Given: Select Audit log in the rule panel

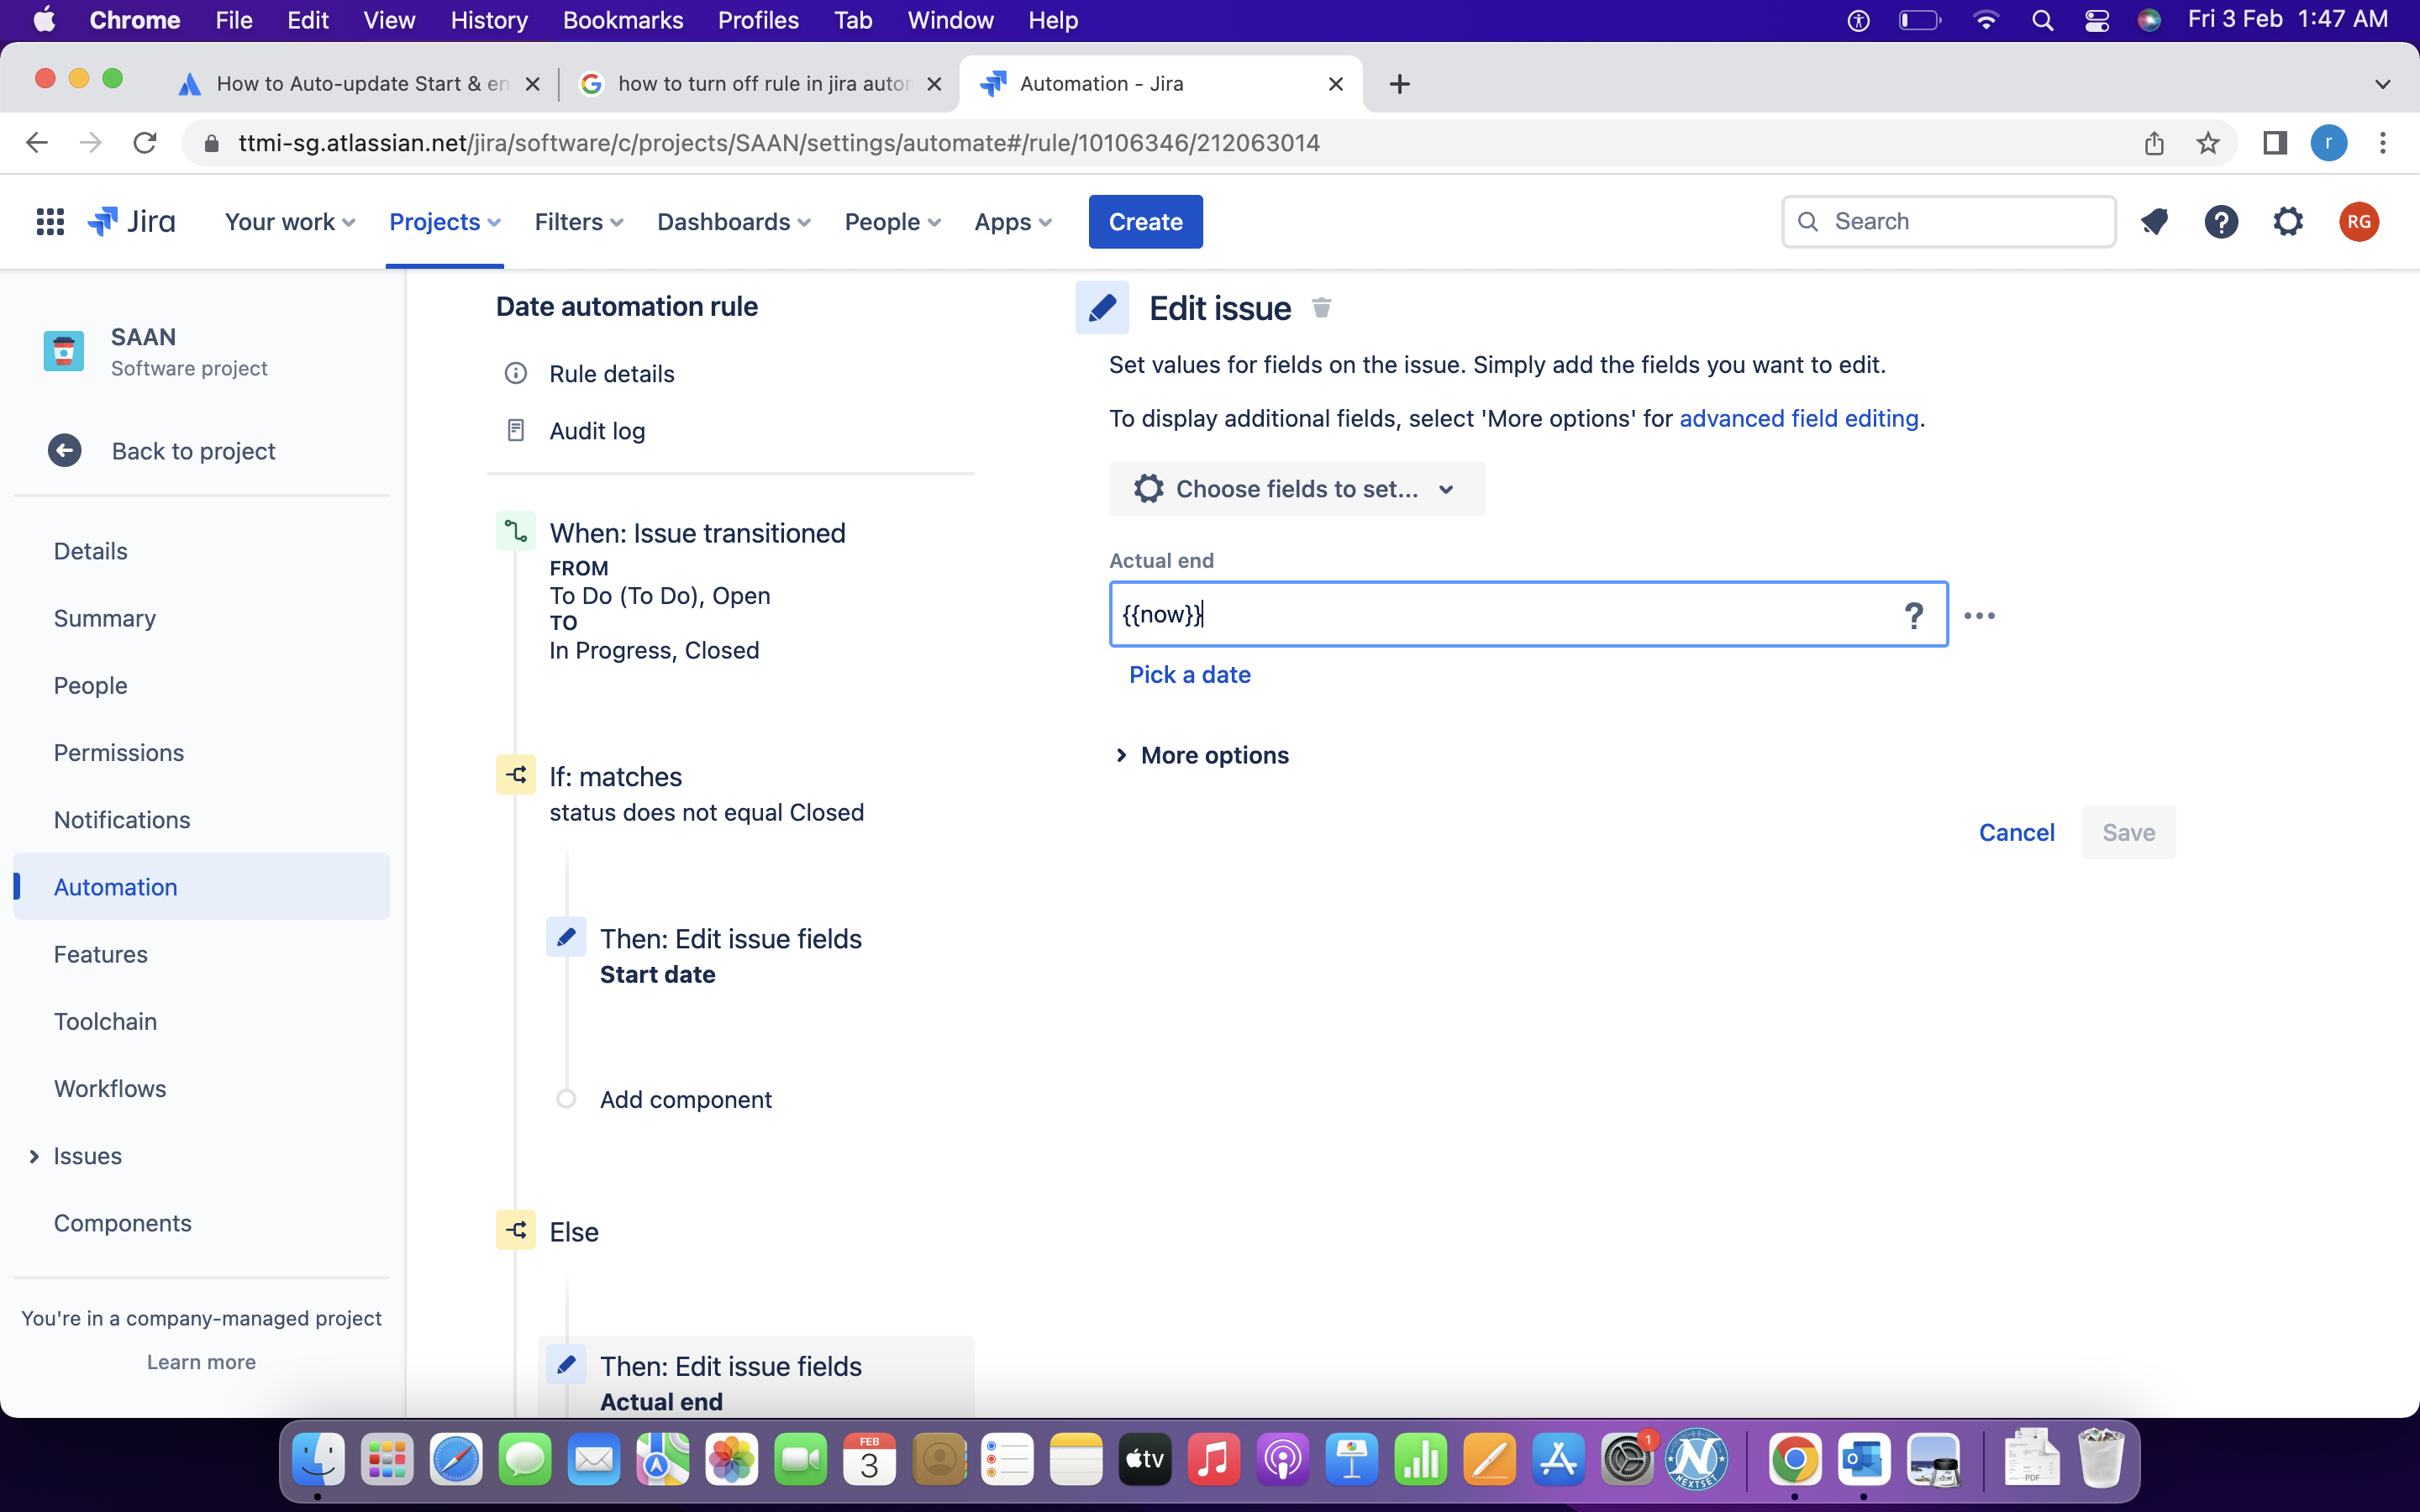Looking at the screenshot, I should [595, 430].
